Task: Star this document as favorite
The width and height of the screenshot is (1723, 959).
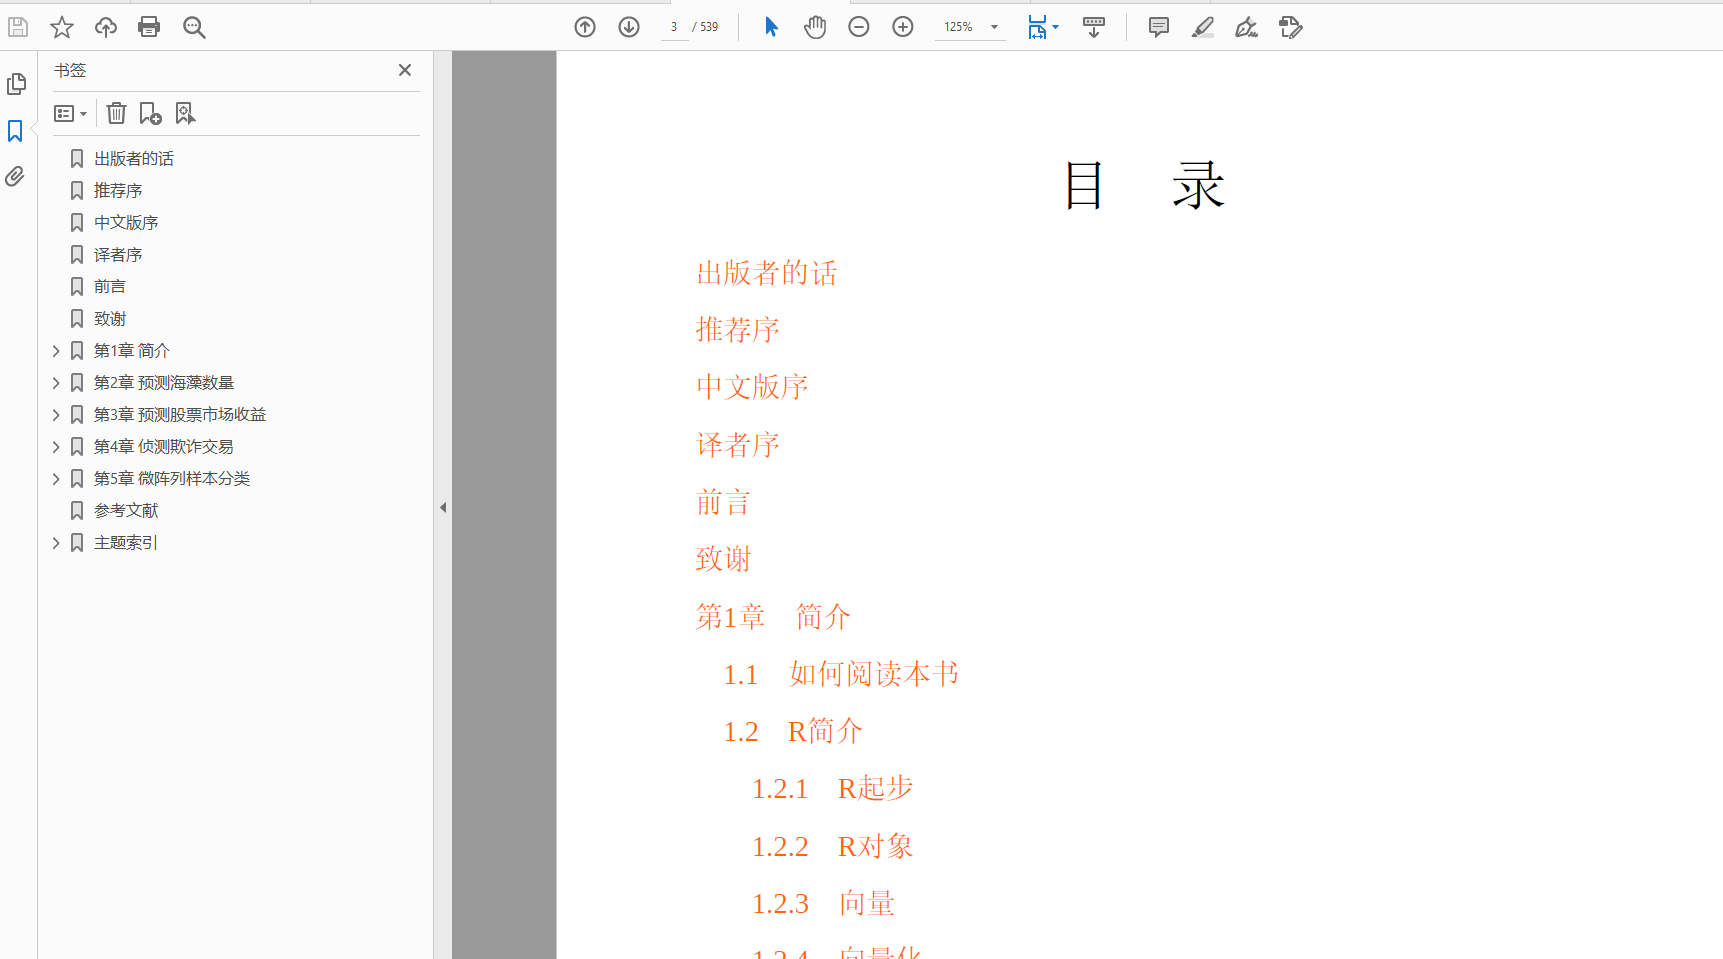Action: tap(61, 27)
